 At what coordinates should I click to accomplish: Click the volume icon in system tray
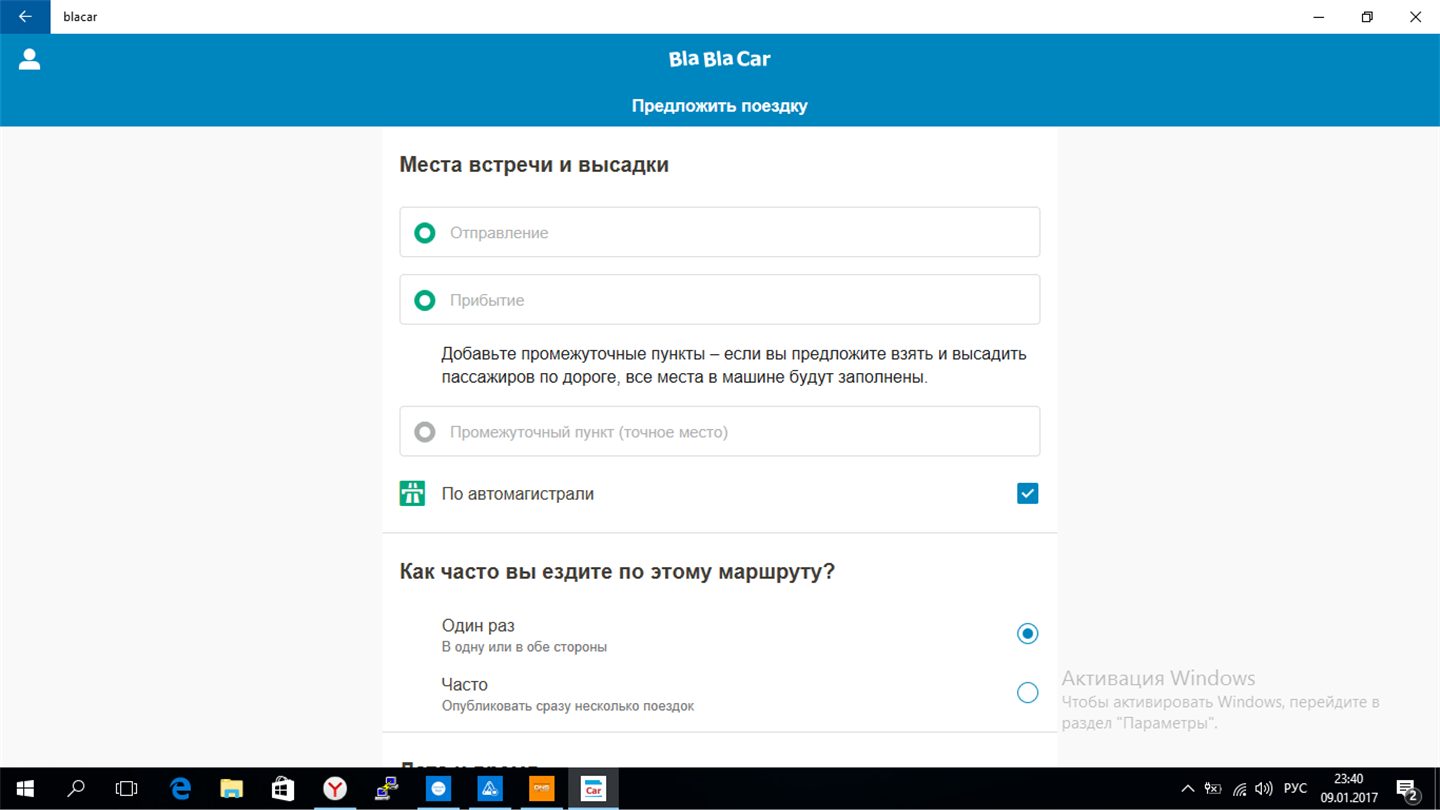pyautogui.click(x=1264, y=789)
